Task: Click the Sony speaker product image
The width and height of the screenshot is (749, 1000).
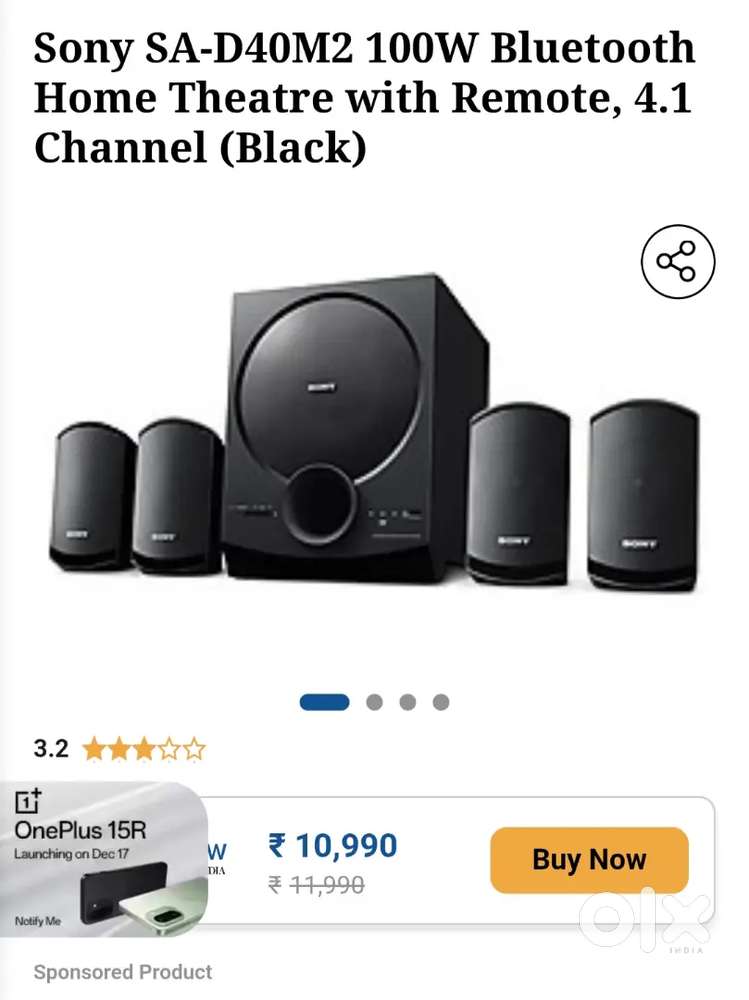Action: [374, 431]
